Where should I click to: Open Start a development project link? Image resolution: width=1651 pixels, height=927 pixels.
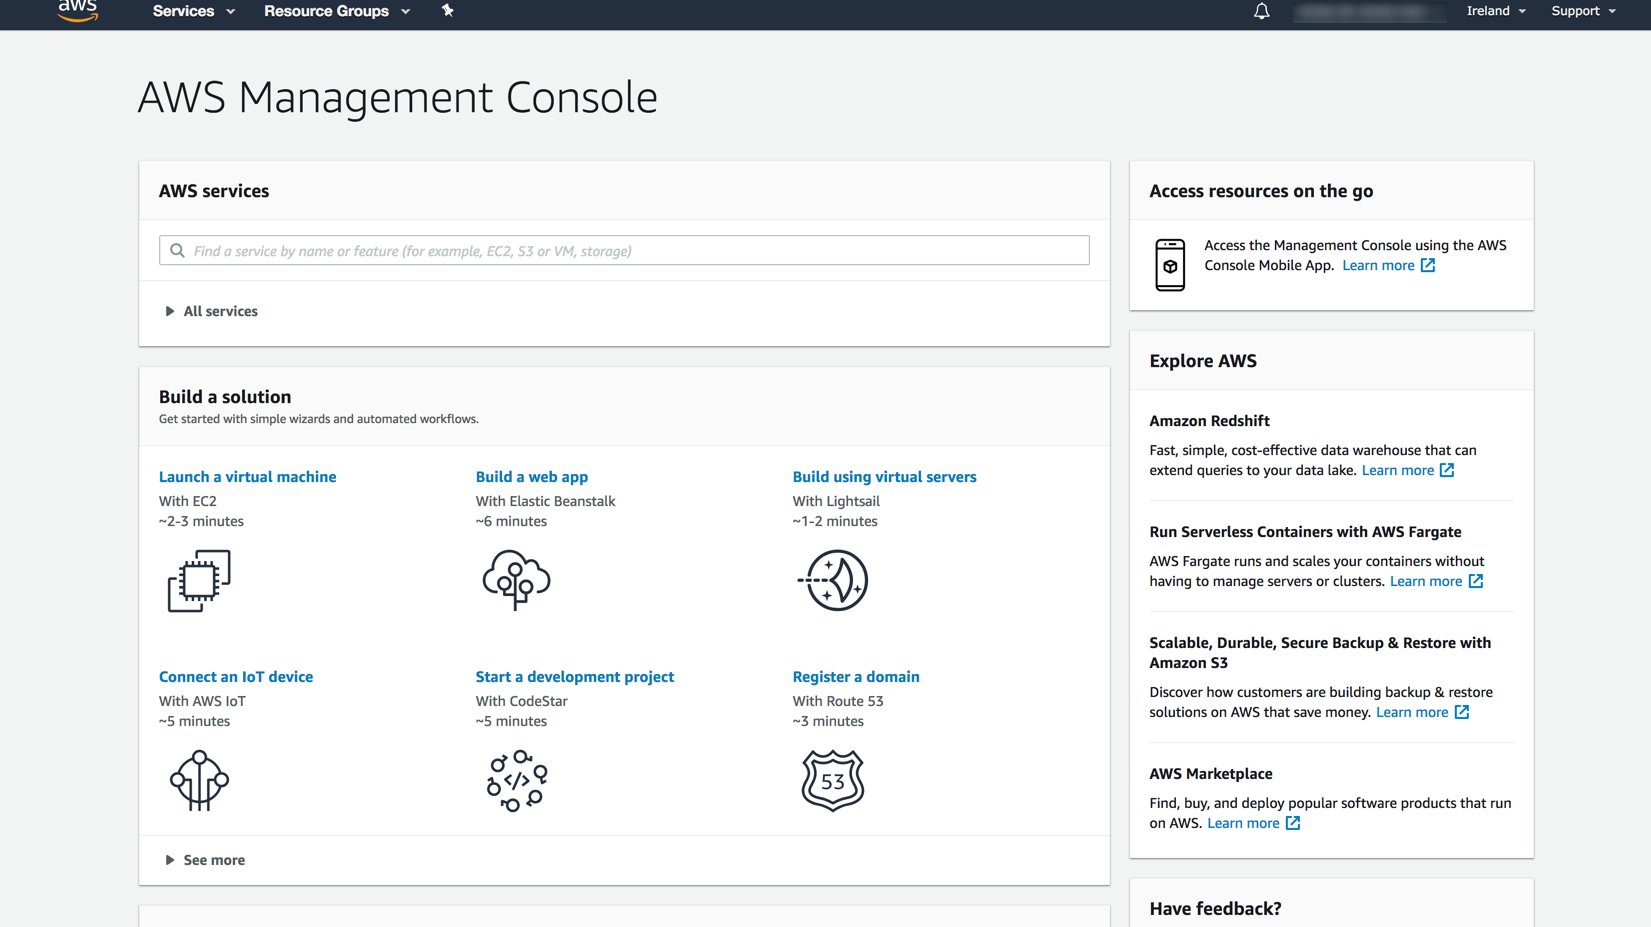coord(575,677)
